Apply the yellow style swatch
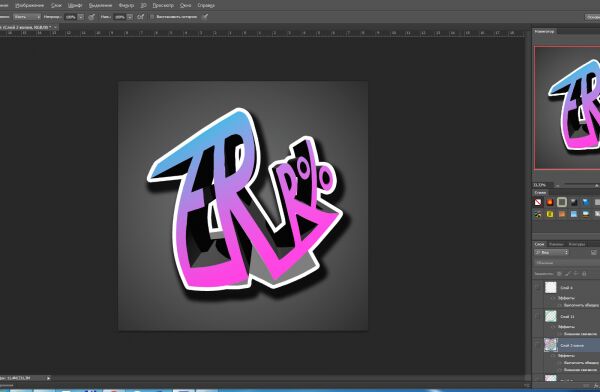The height and width of the screenshot is (392, 600). tap(550, 214)
